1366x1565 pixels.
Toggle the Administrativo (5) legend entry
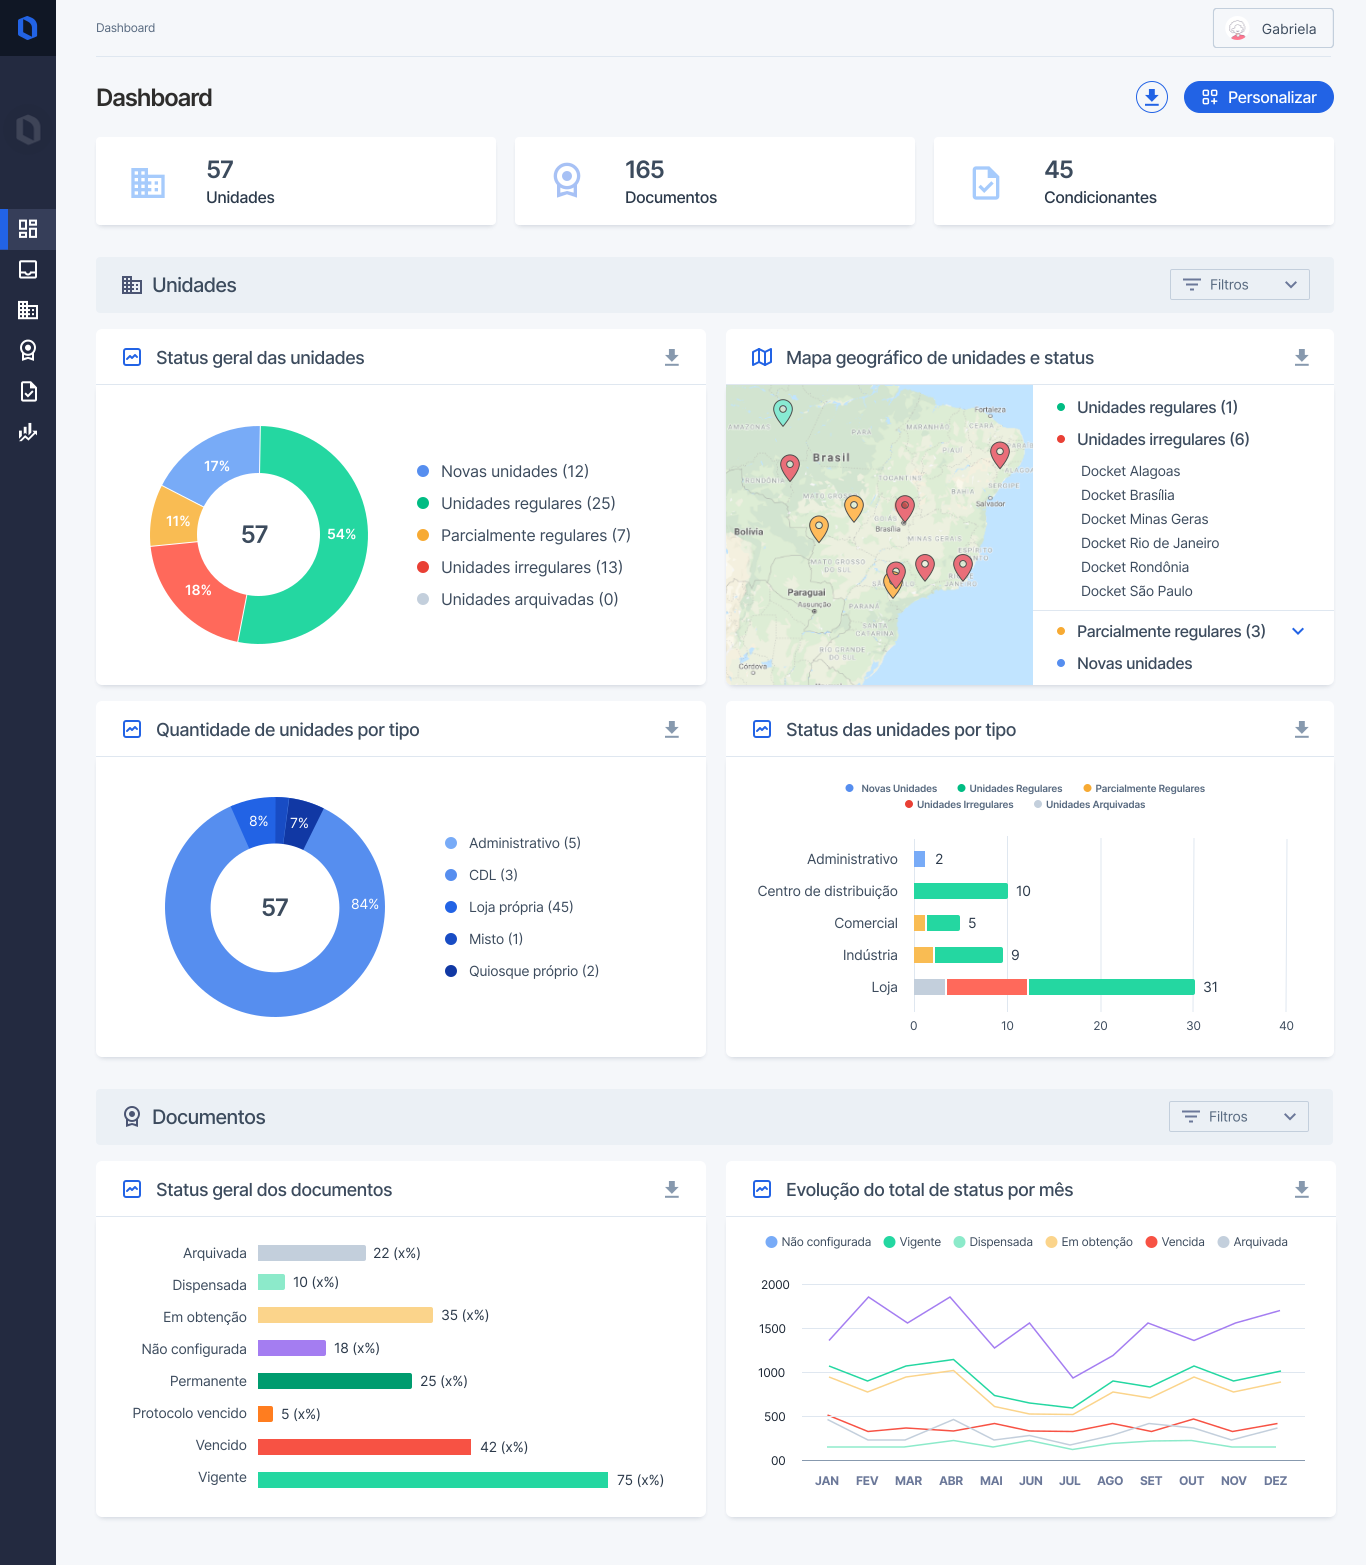(x=512, y=843)
